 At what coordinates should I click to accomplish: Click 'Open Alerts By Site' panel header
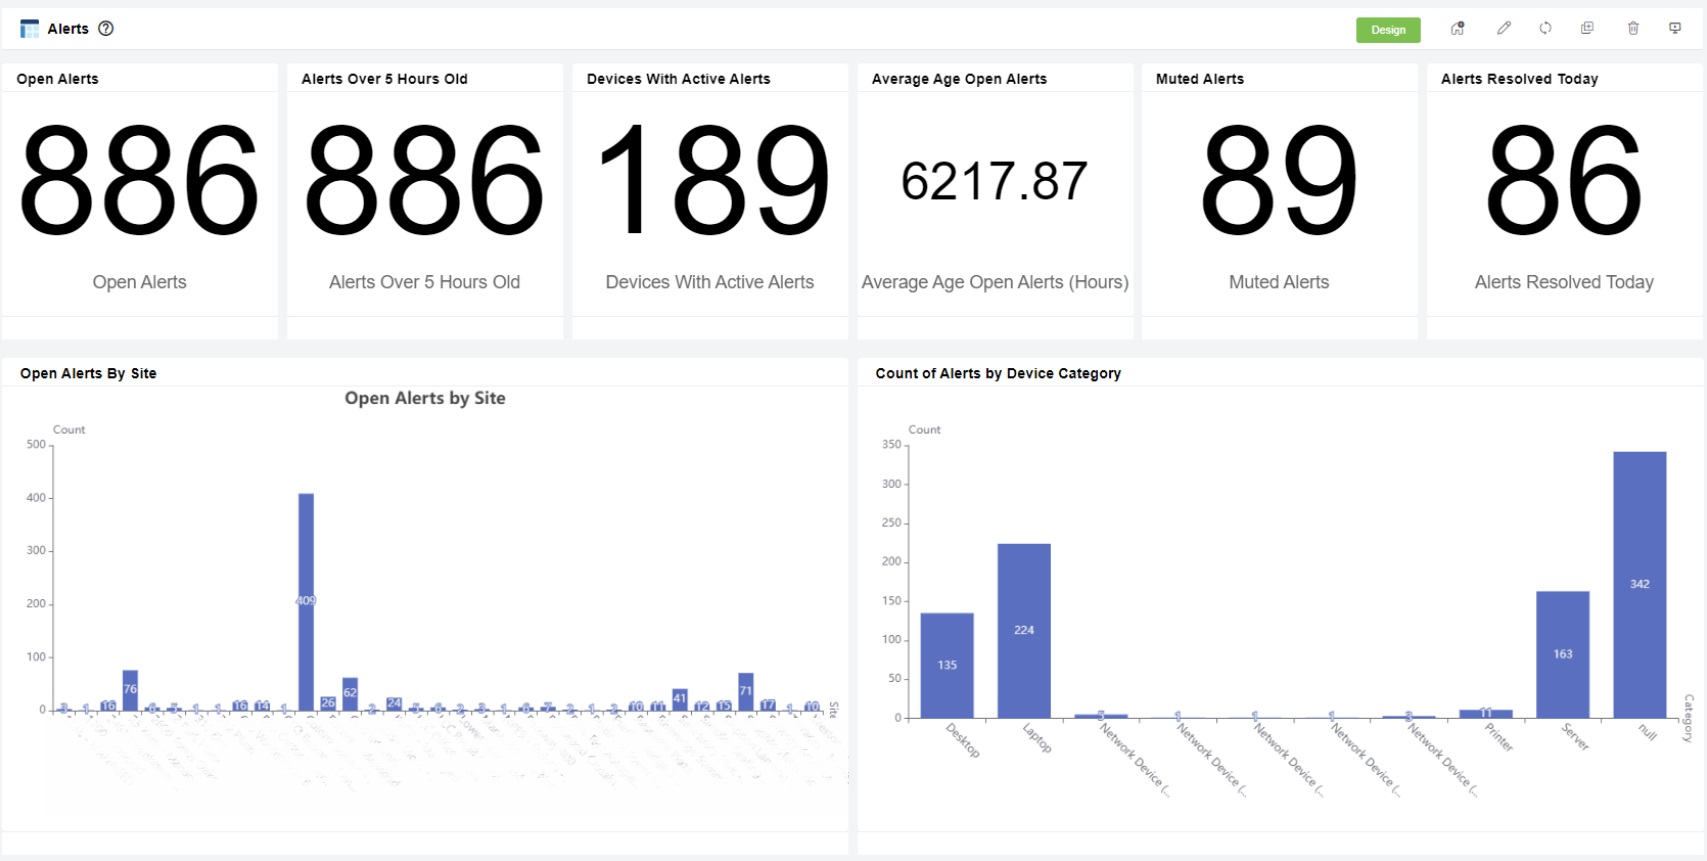coord(88,373)
